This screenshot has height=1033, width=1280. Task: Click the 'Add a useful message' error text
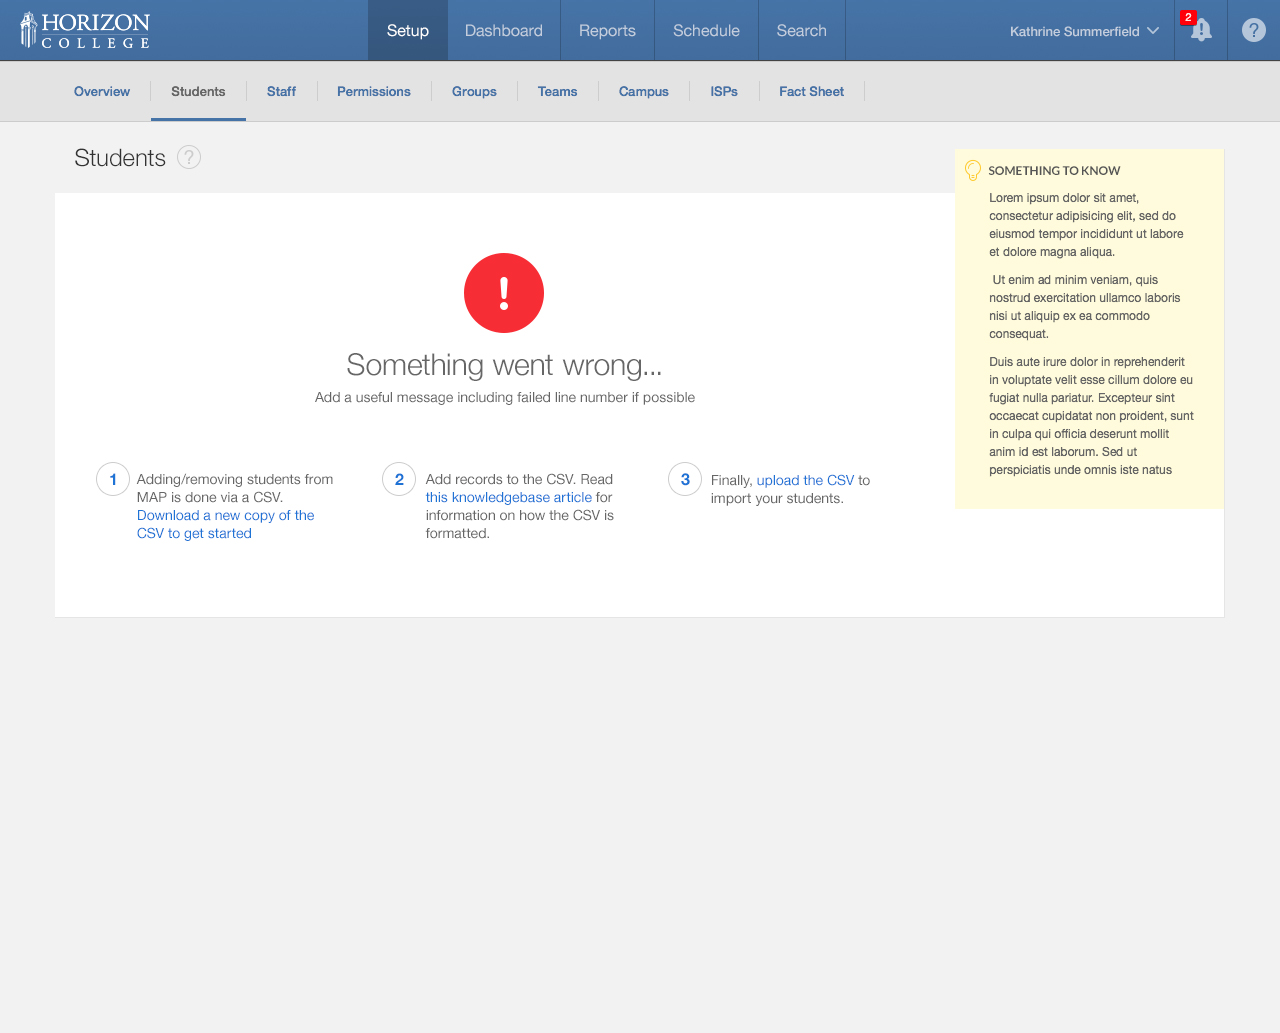[505, 397]
